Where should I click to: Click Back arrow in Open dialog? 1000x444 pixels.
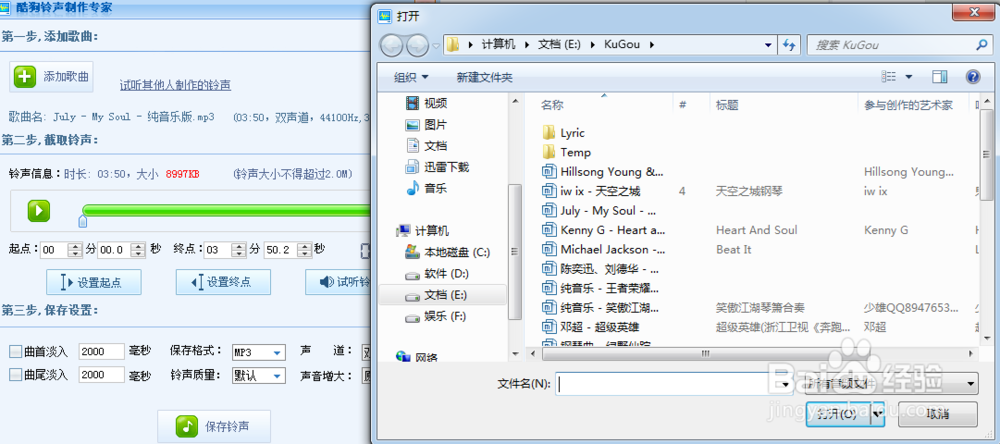[x=392, y=45]
